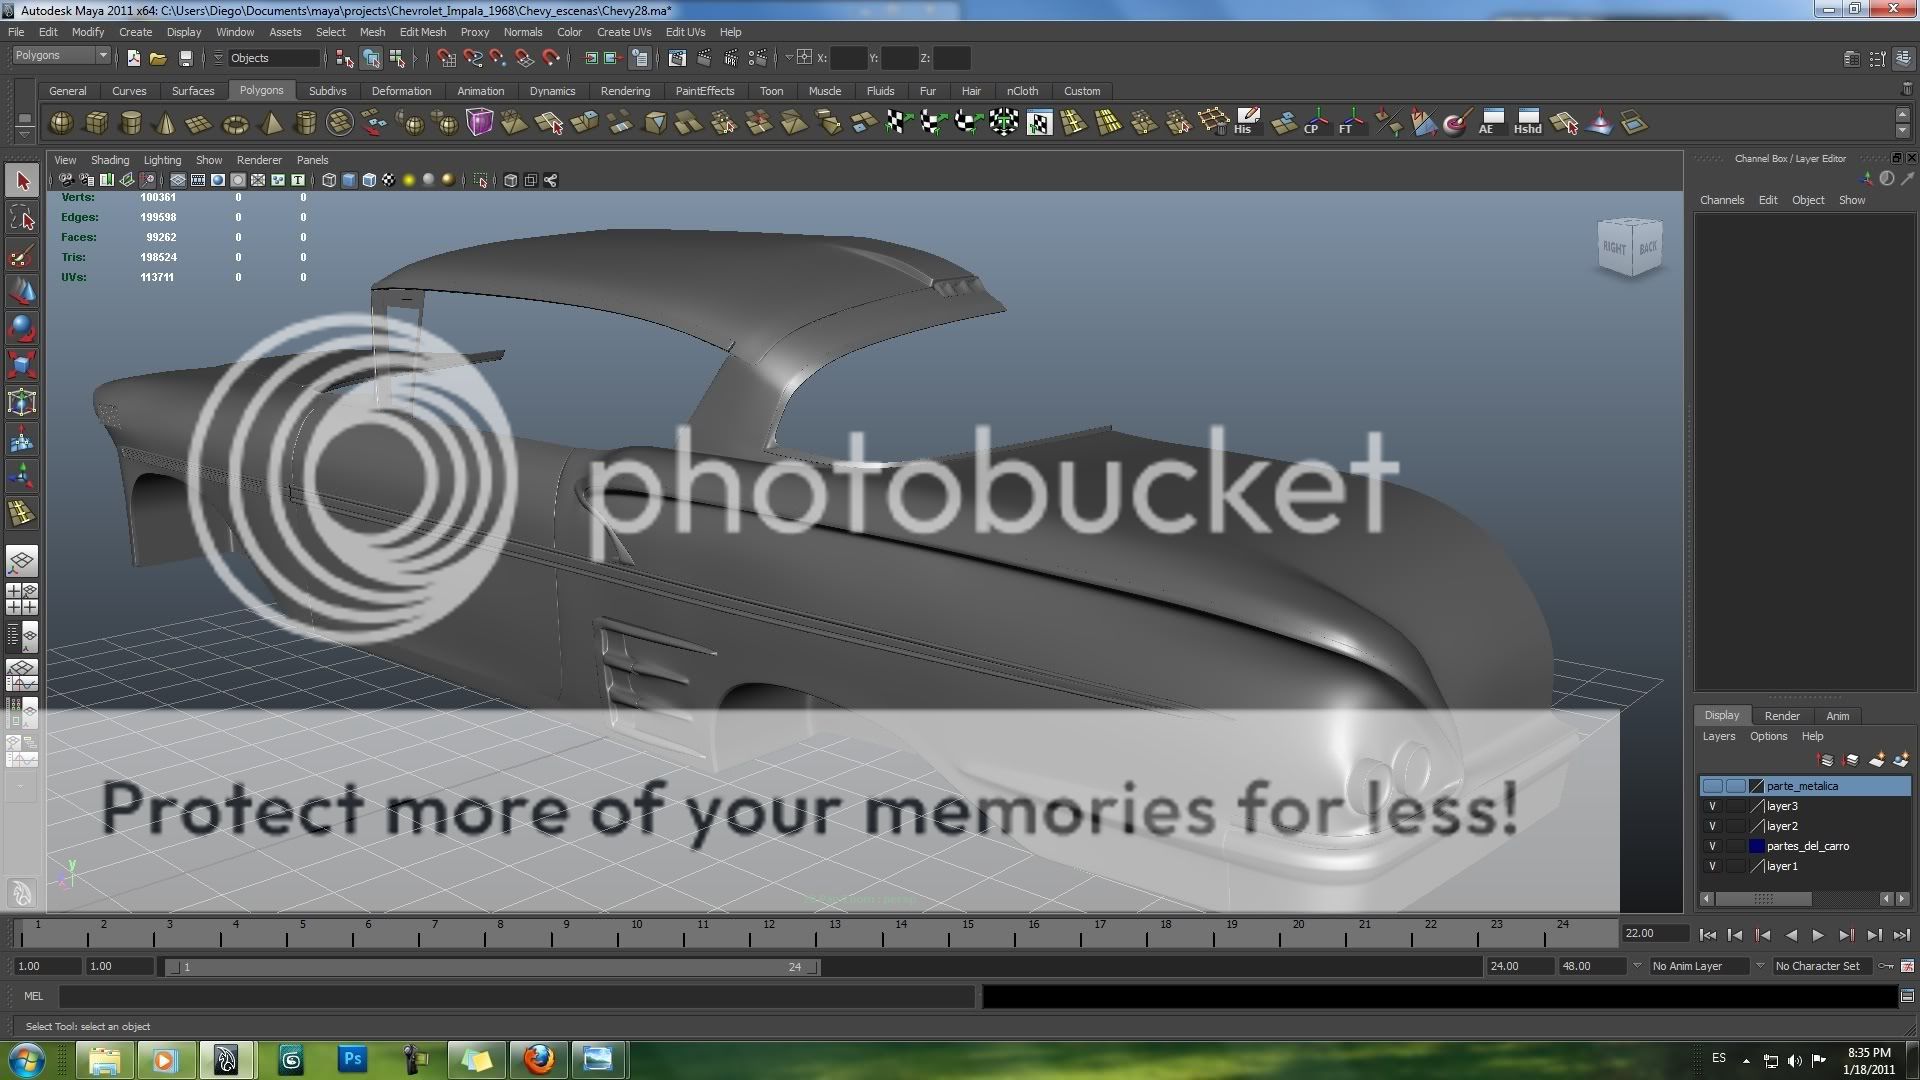Click the MEL script type label
The width and height of the screenshot is (1920, 1080).
point(34,996)
